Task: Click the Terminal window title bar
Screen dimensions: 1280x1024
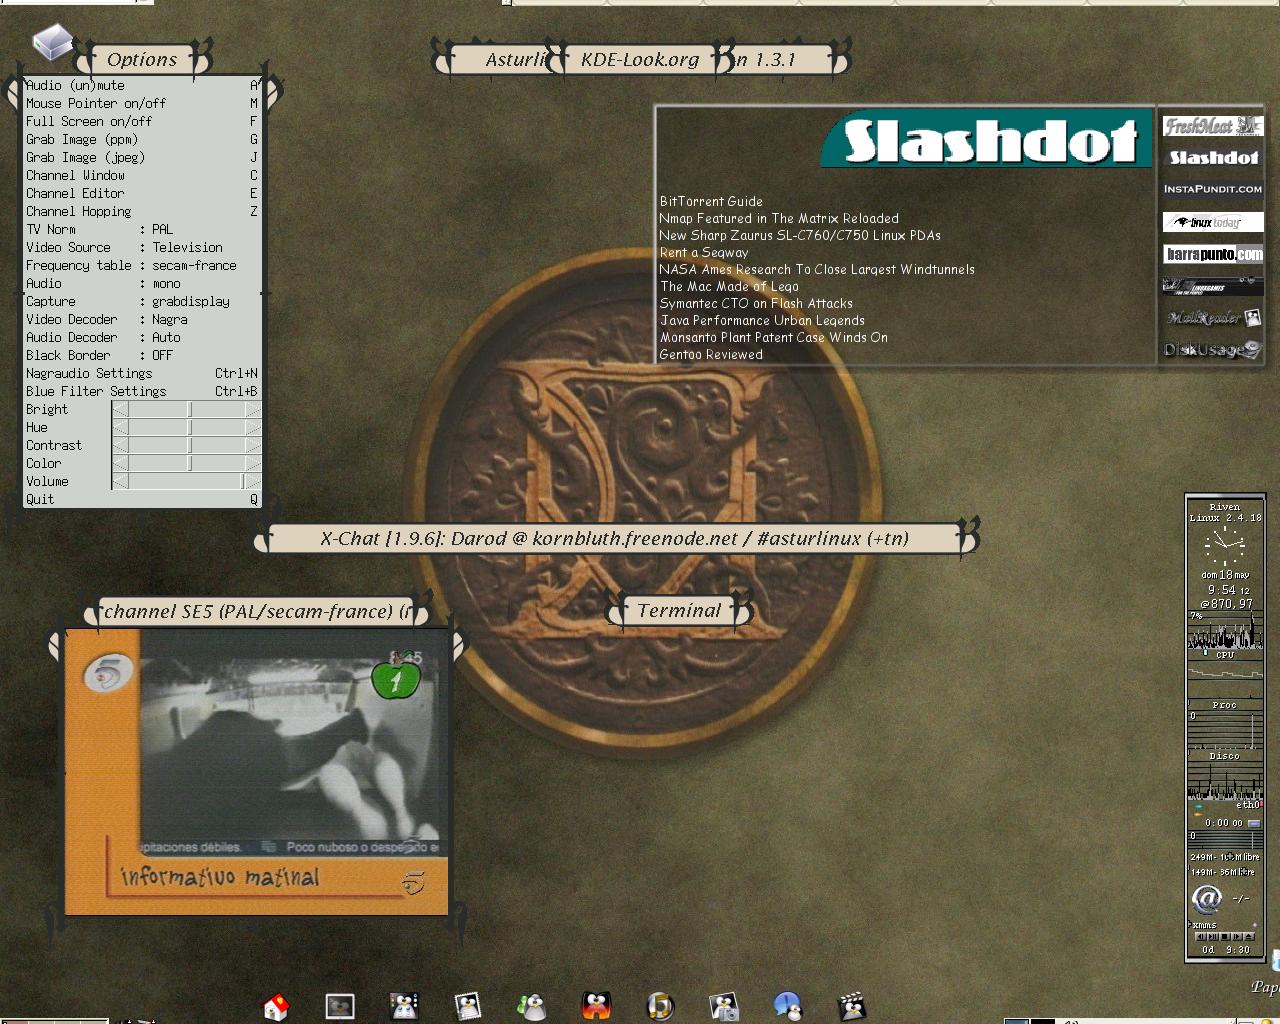Action: tap(679, 611)
